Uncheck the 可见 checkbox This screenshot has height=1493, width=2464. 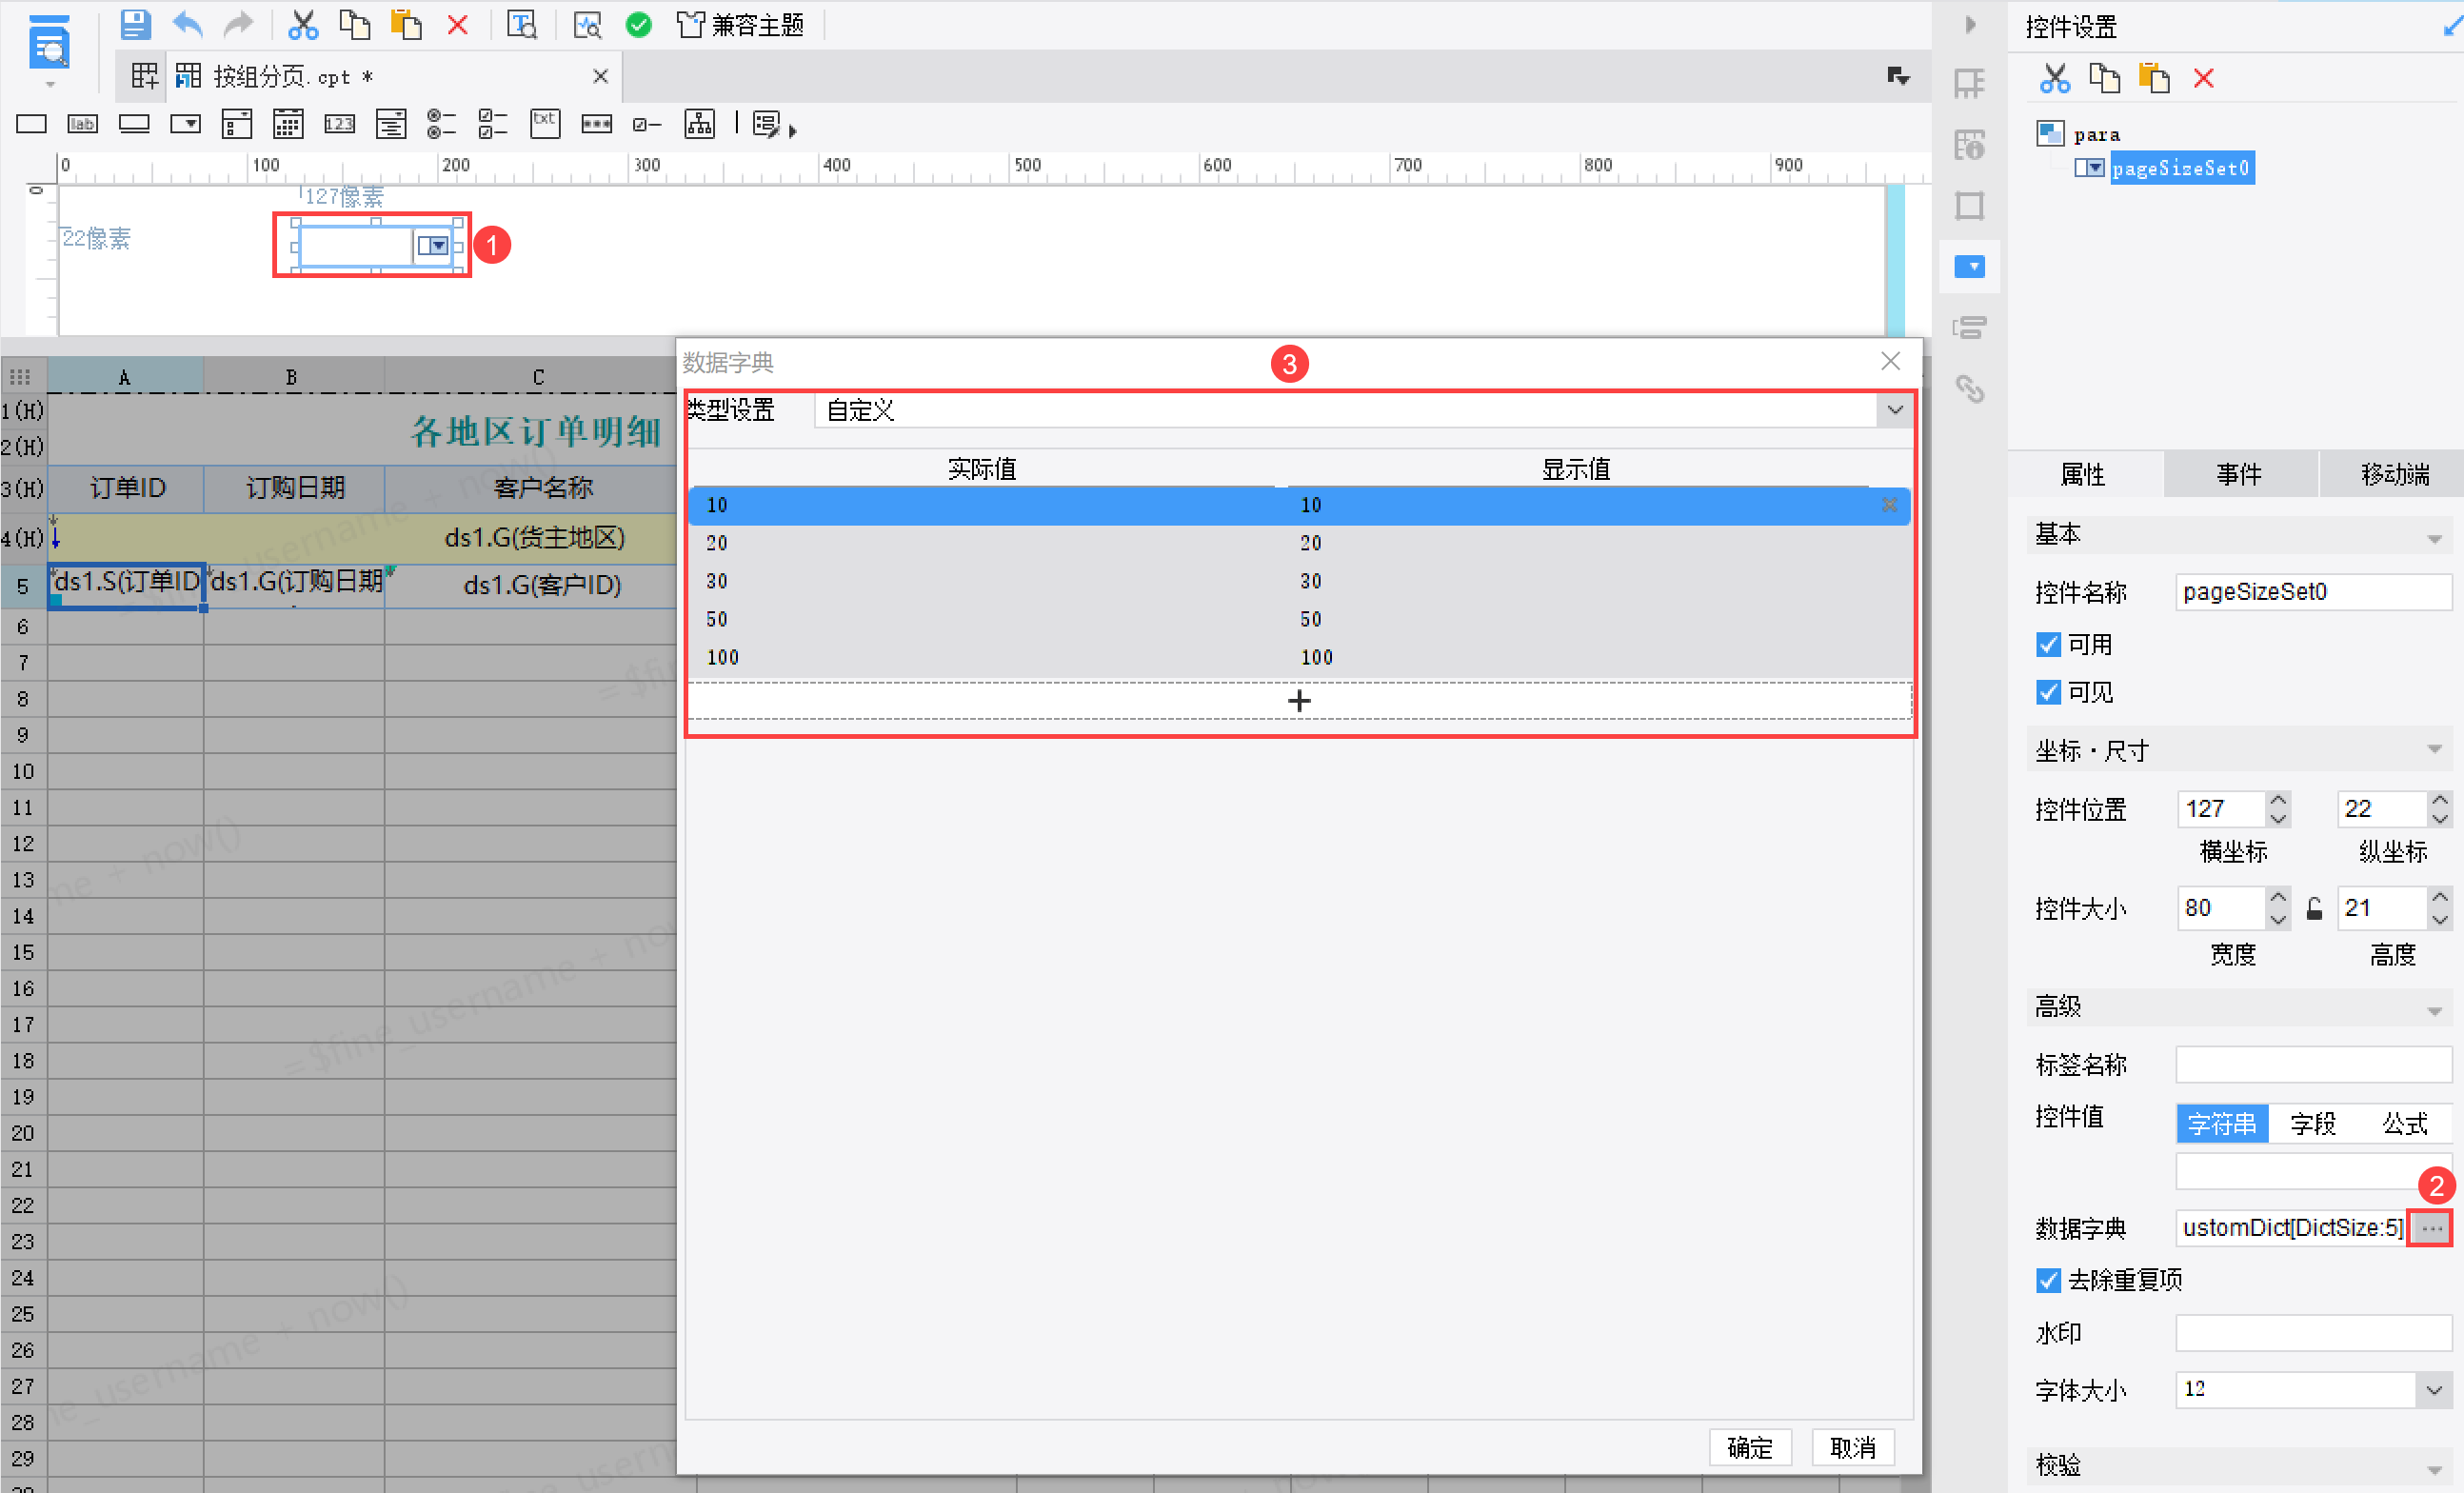(2048, 692)
